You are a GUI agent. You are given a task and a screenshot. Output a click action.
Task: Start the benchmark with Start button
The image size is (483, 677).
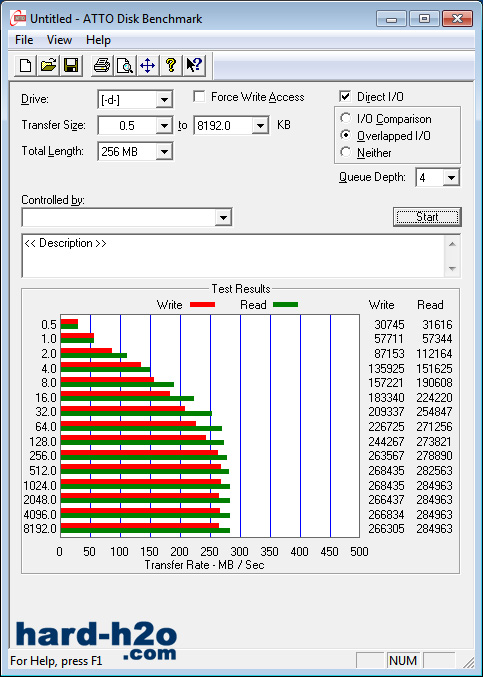[x=427, y=217]
